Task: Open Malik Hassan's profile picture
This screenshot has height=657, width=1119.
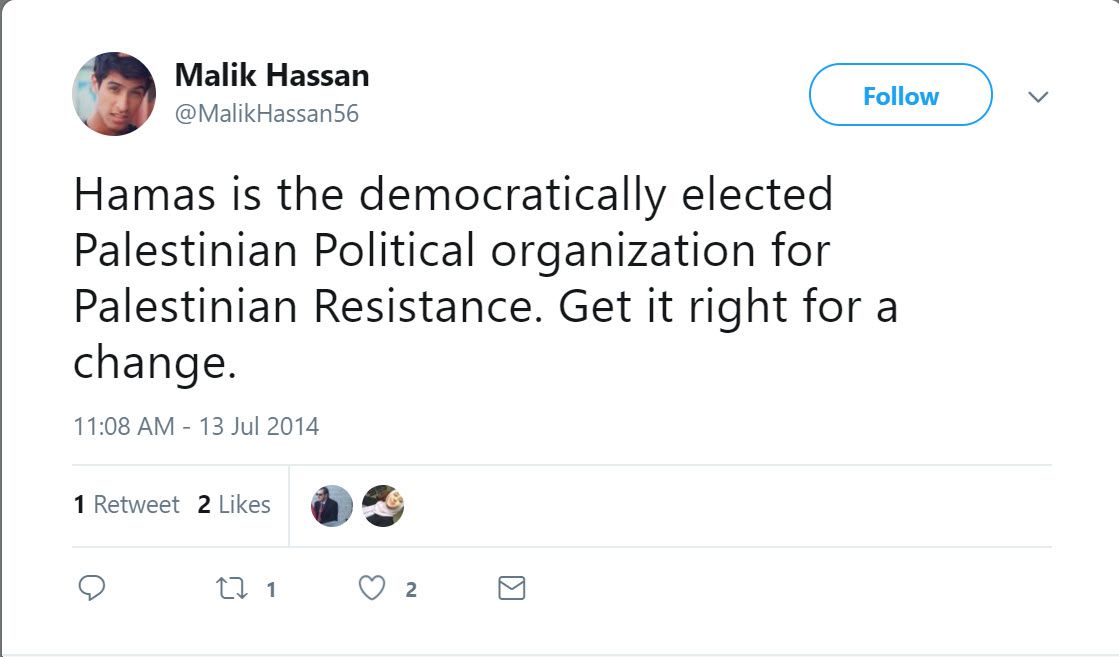Action: [114, 94]
